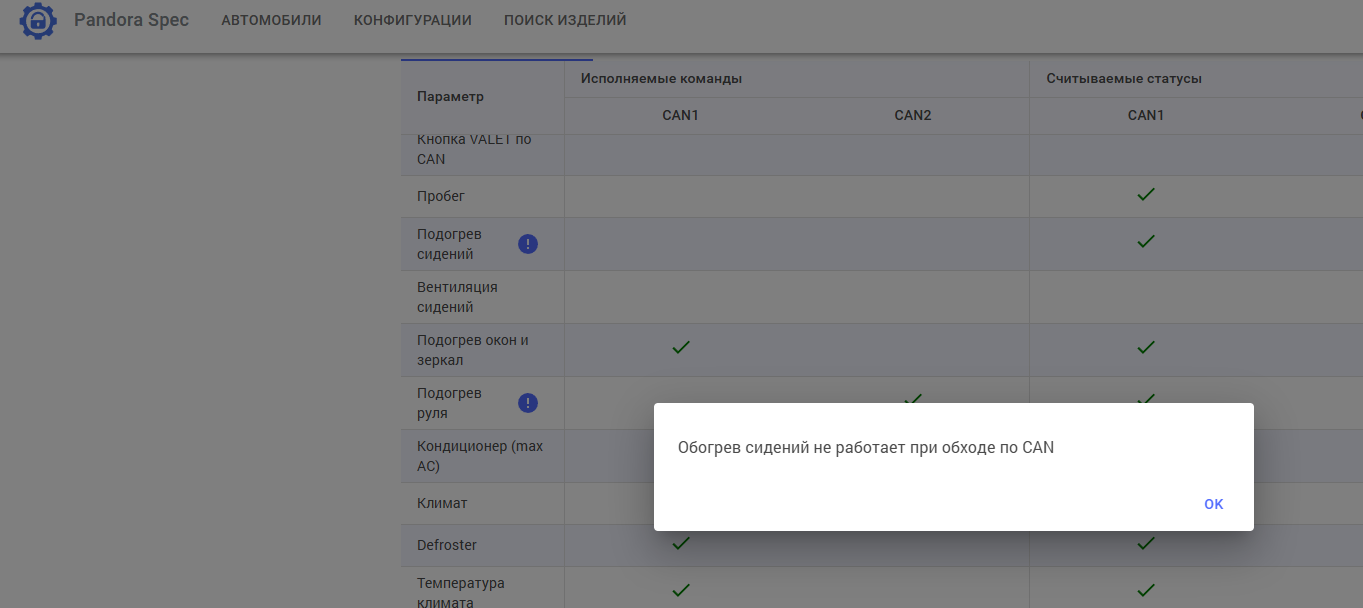
Task: Click Defroster command CAN1 checkmark
Action: [681, 544]
